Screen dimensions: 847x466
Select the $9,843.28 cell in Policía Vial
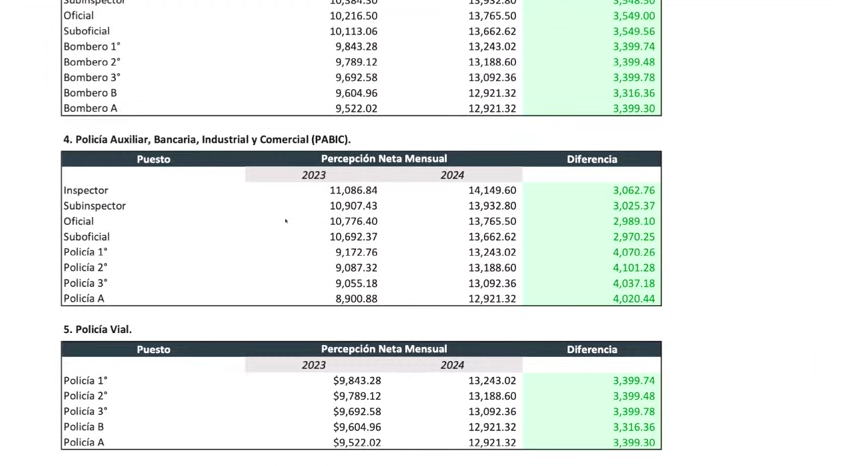pos(356,380)
